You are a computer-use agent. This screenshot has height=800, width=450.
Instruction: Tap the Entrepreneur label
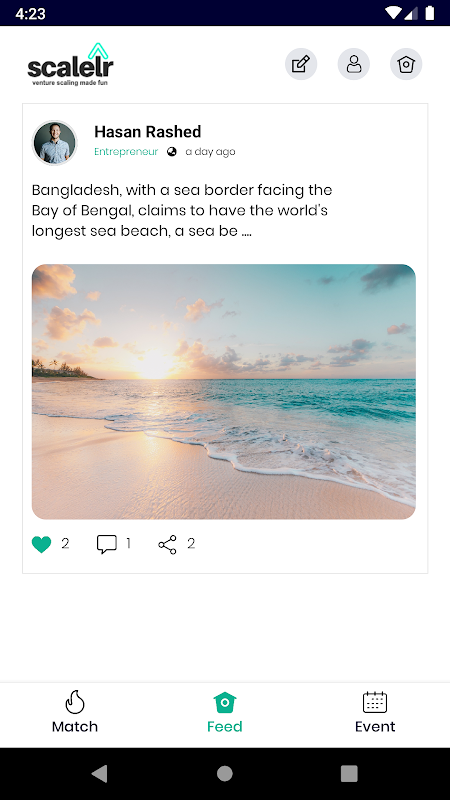click(x=126, y=152)
